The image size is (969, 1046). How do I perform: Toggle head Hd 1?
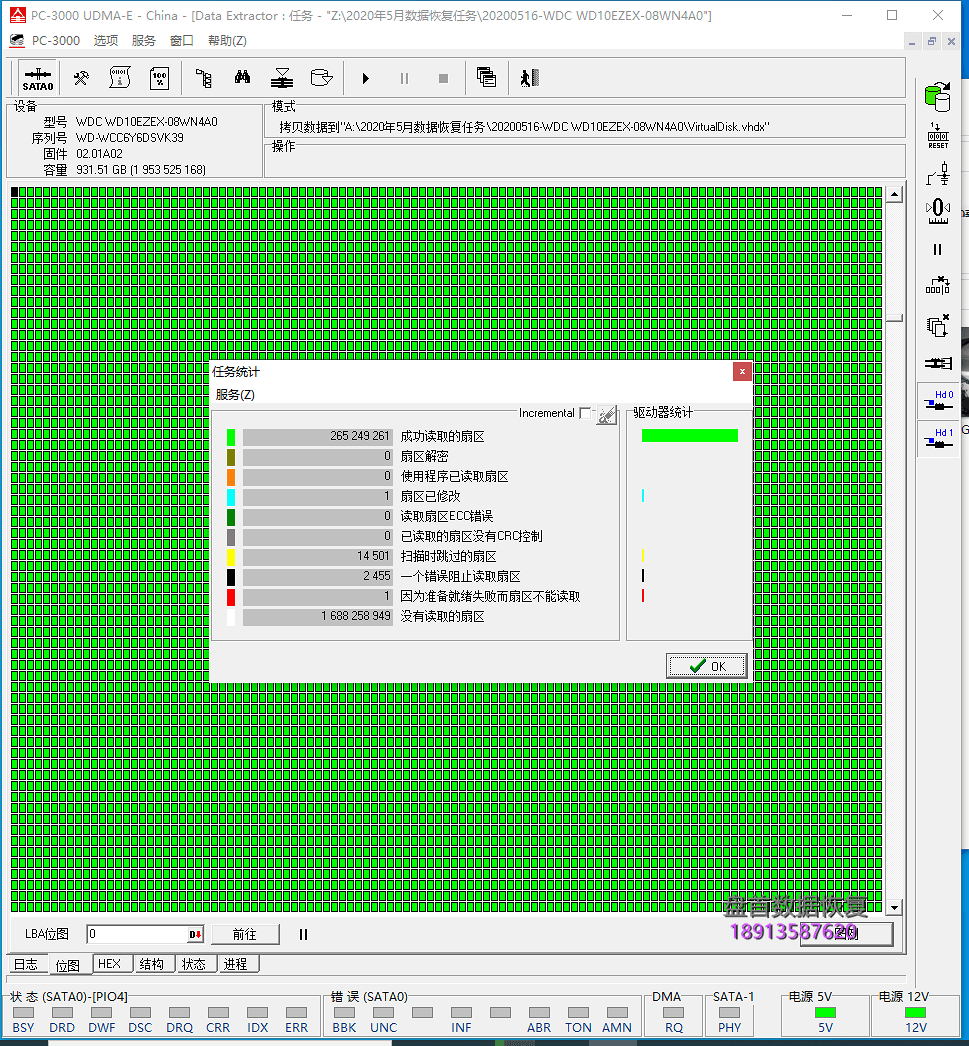pyautogui.click(x=939, y=438)
